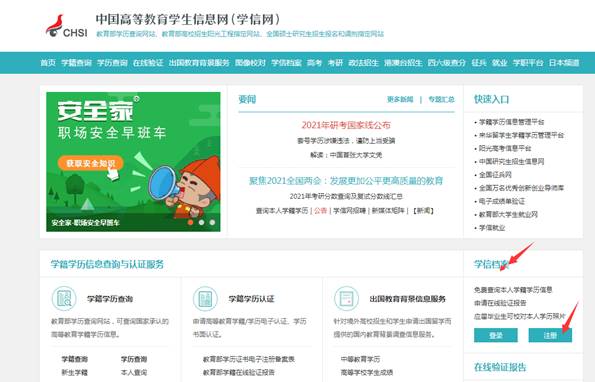This screenshot has height=382, width=595.
Task: Open 日本频道 in the navigation bar
Action: (x=564, y=63)
